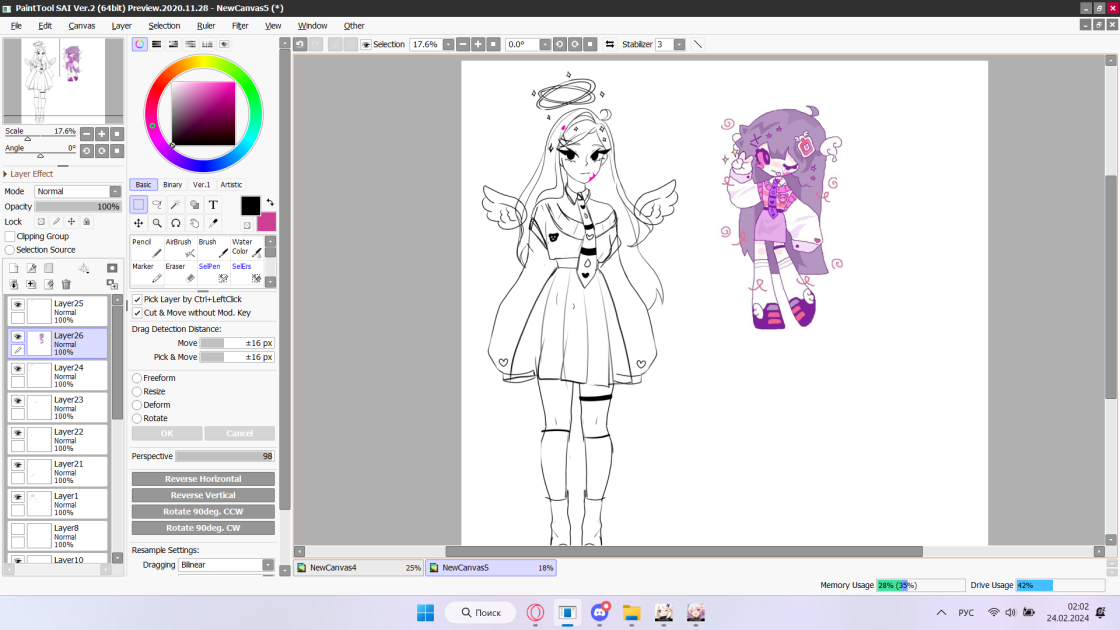The image size is (1120, 630).
Task: Choose the Eraser tool
Action: pos(180,272)
